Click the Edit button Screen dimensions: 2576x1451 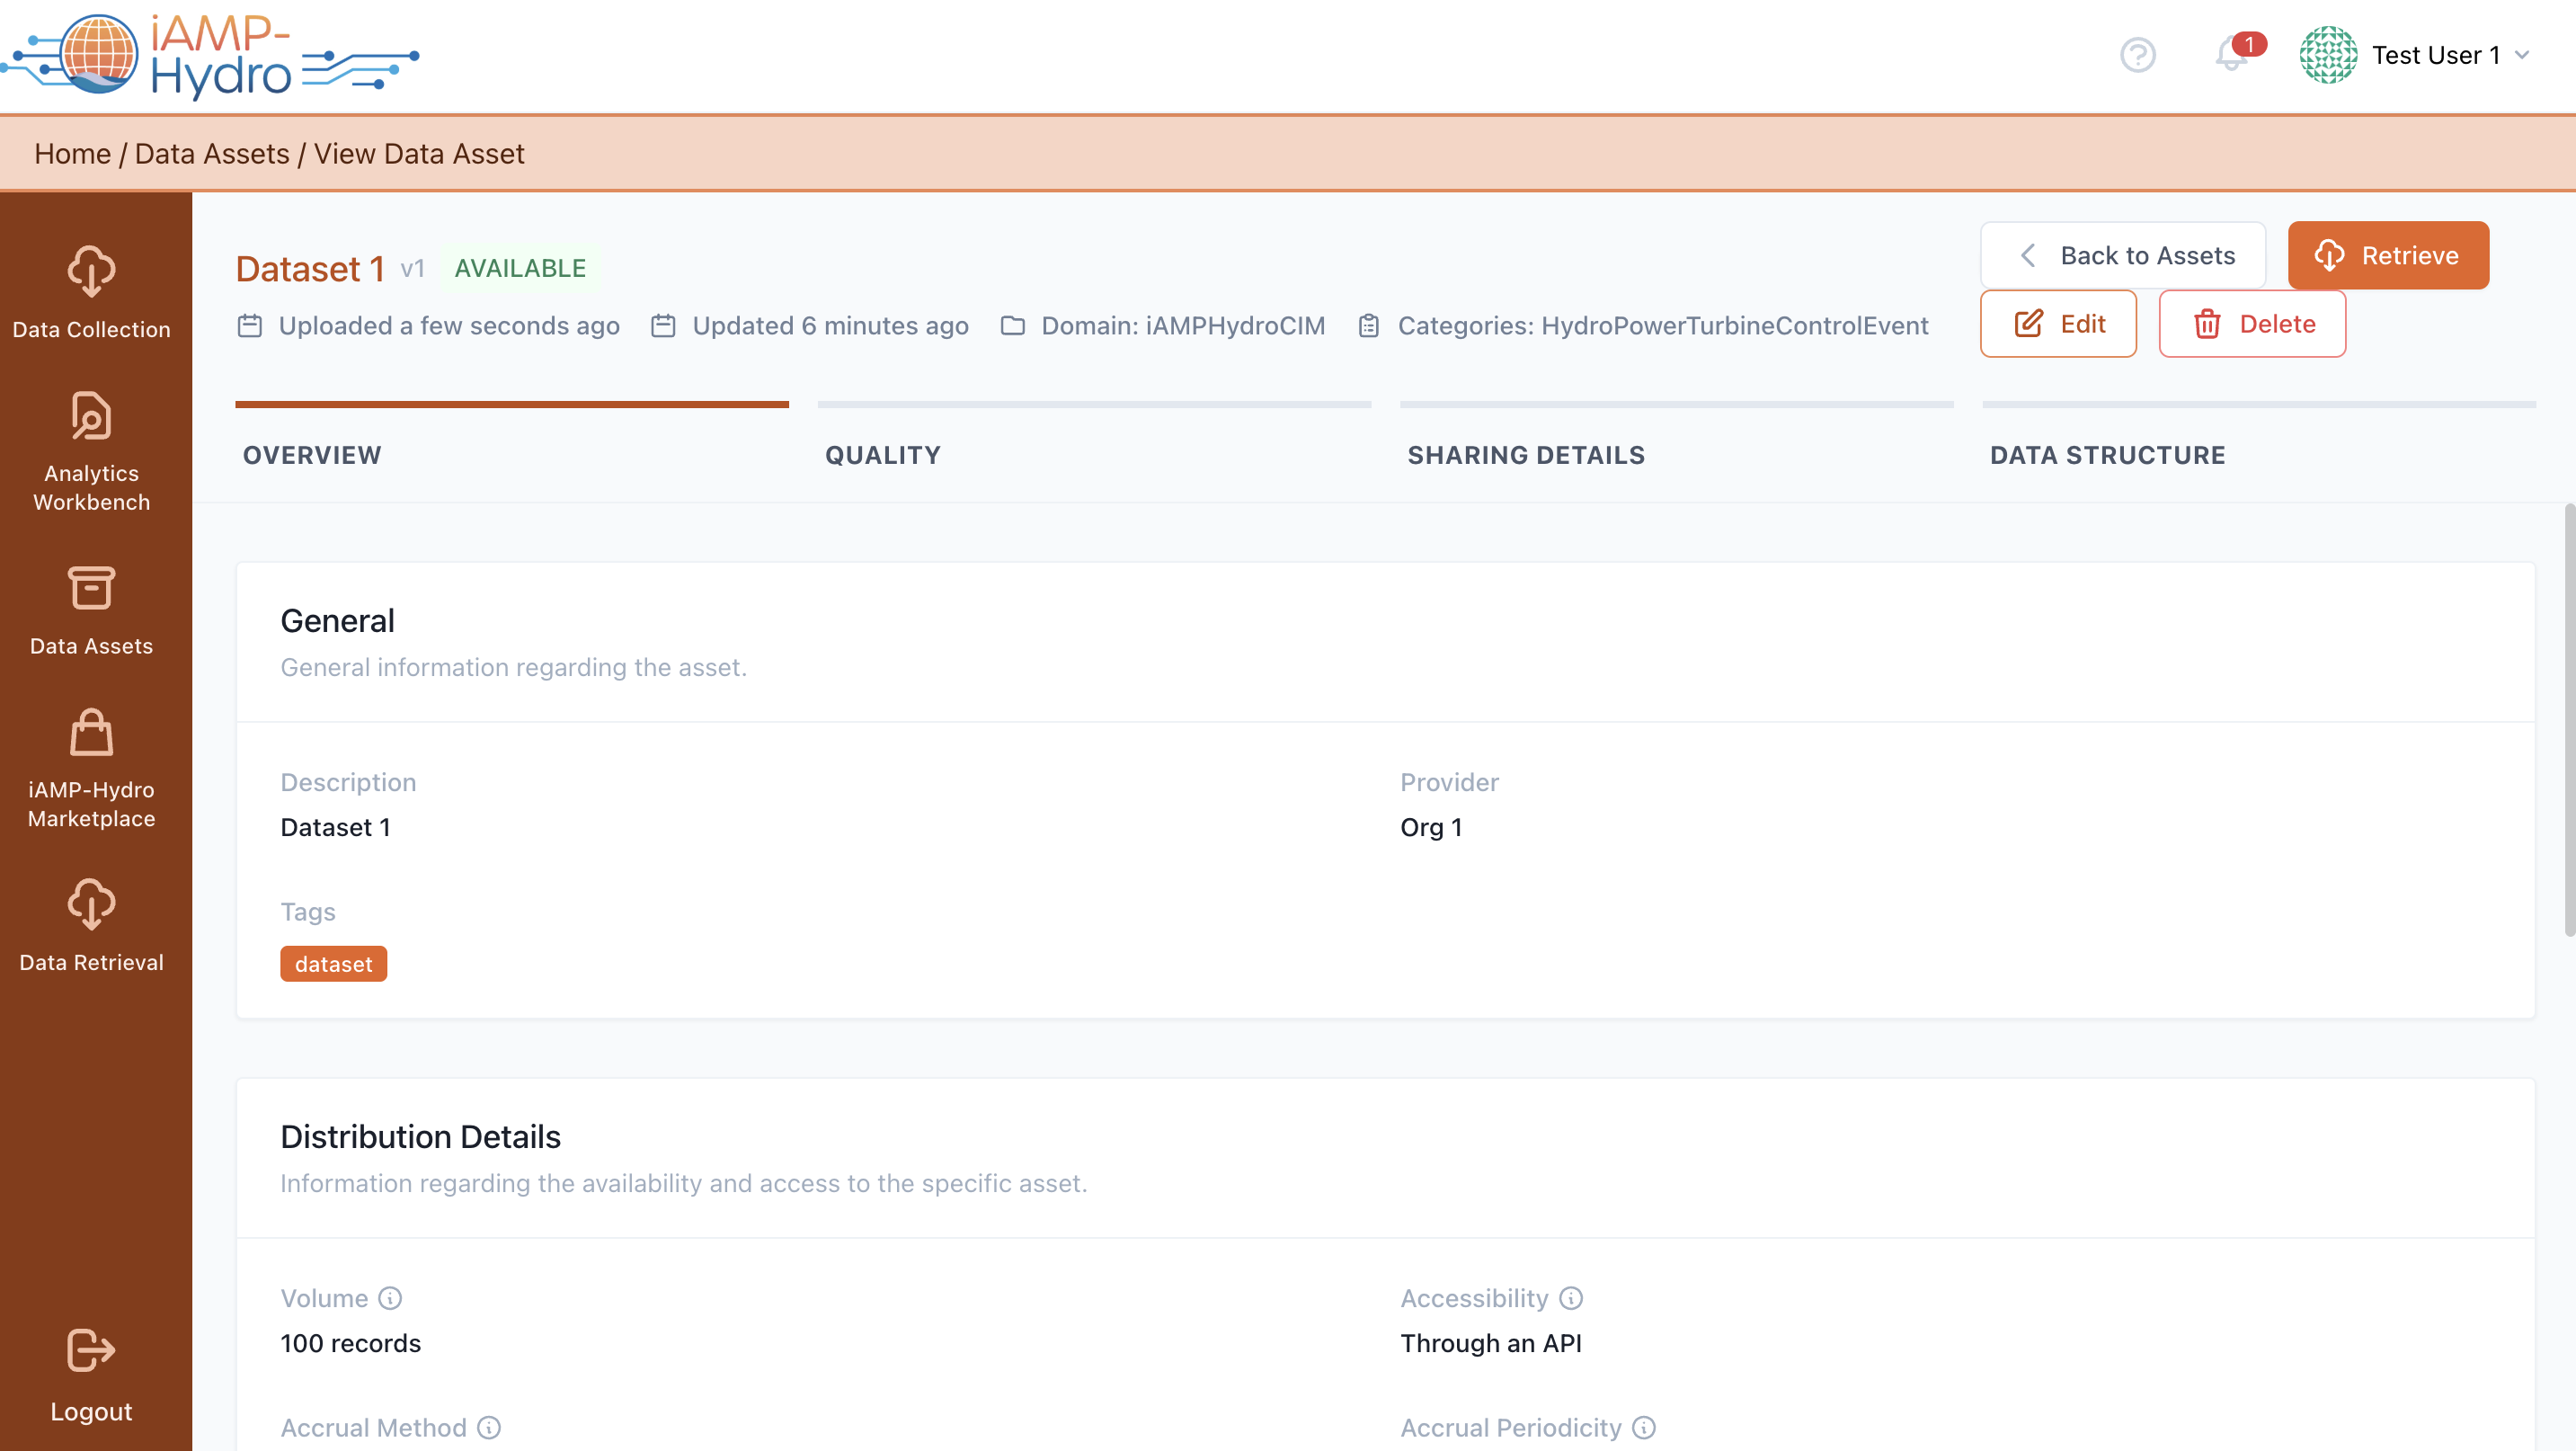pos(2058,324)
